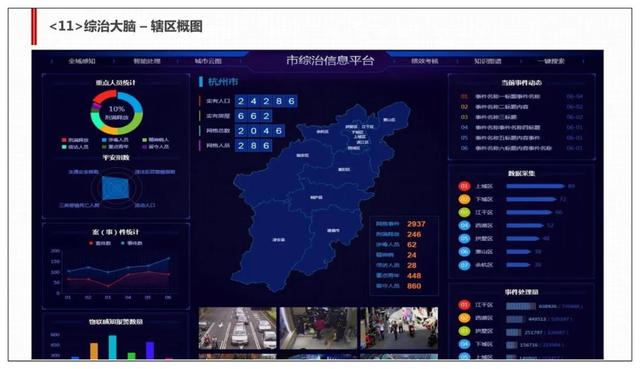Screen dimensions: 640x369
Task: Open the 一键搜索 tab at top right
Action: [551, 61]
